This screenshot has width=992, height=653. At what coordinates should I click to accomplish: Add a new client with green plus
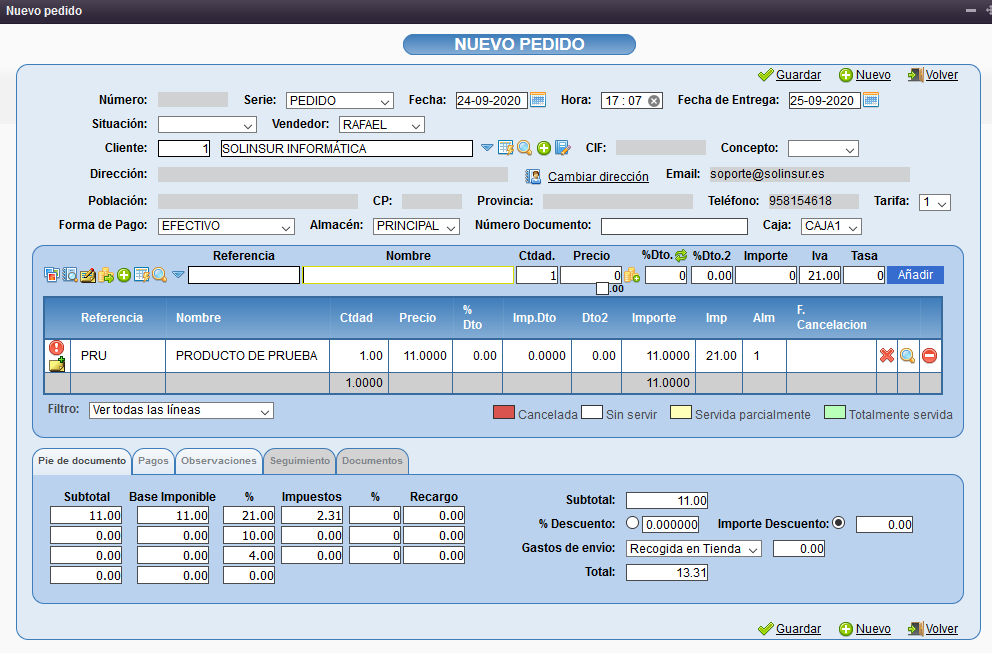[543, 148]
